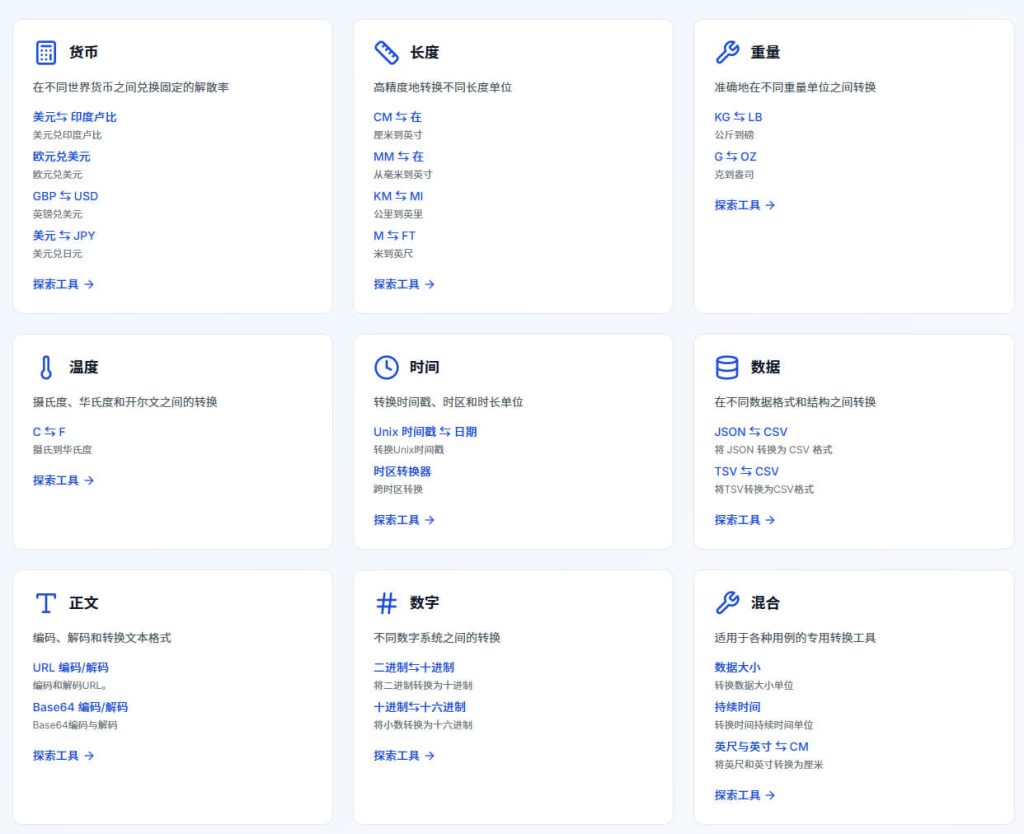Open the 二进制 to 十进制 converter

[x=414, y=667]
